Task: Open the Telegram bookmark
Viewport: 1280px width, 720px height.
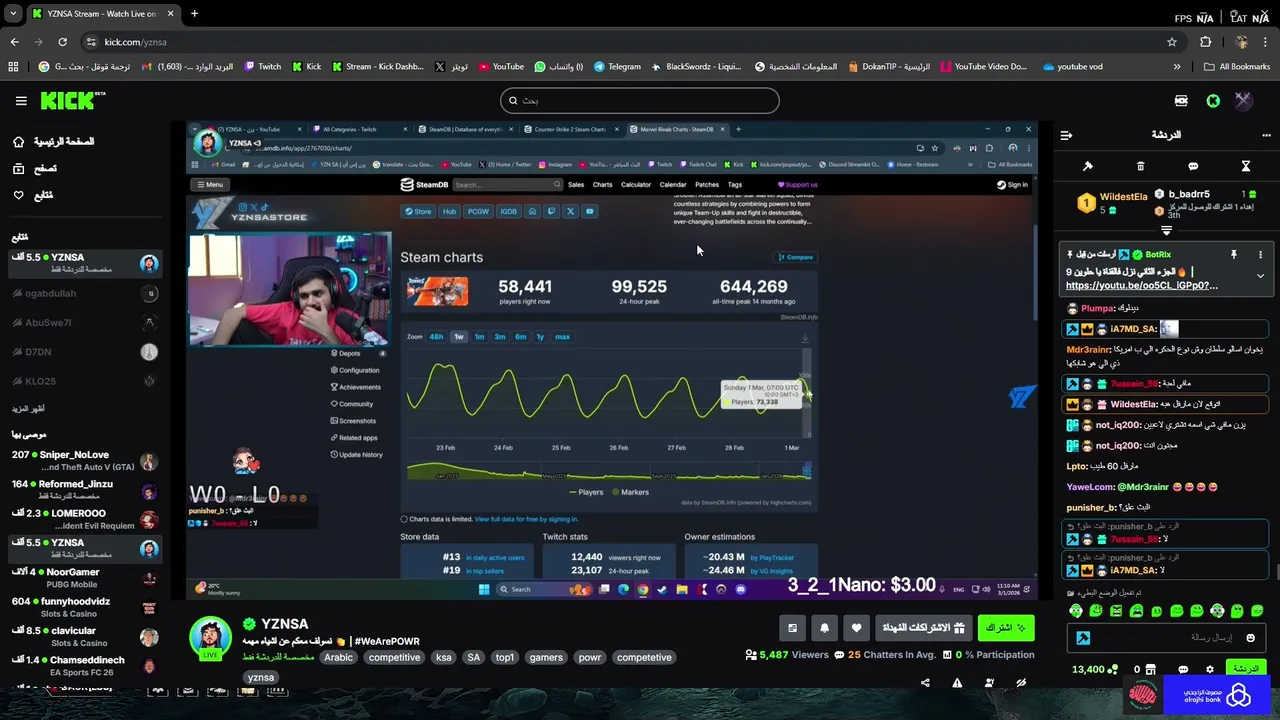Action: pyautogui.click(x=617, y=67)
